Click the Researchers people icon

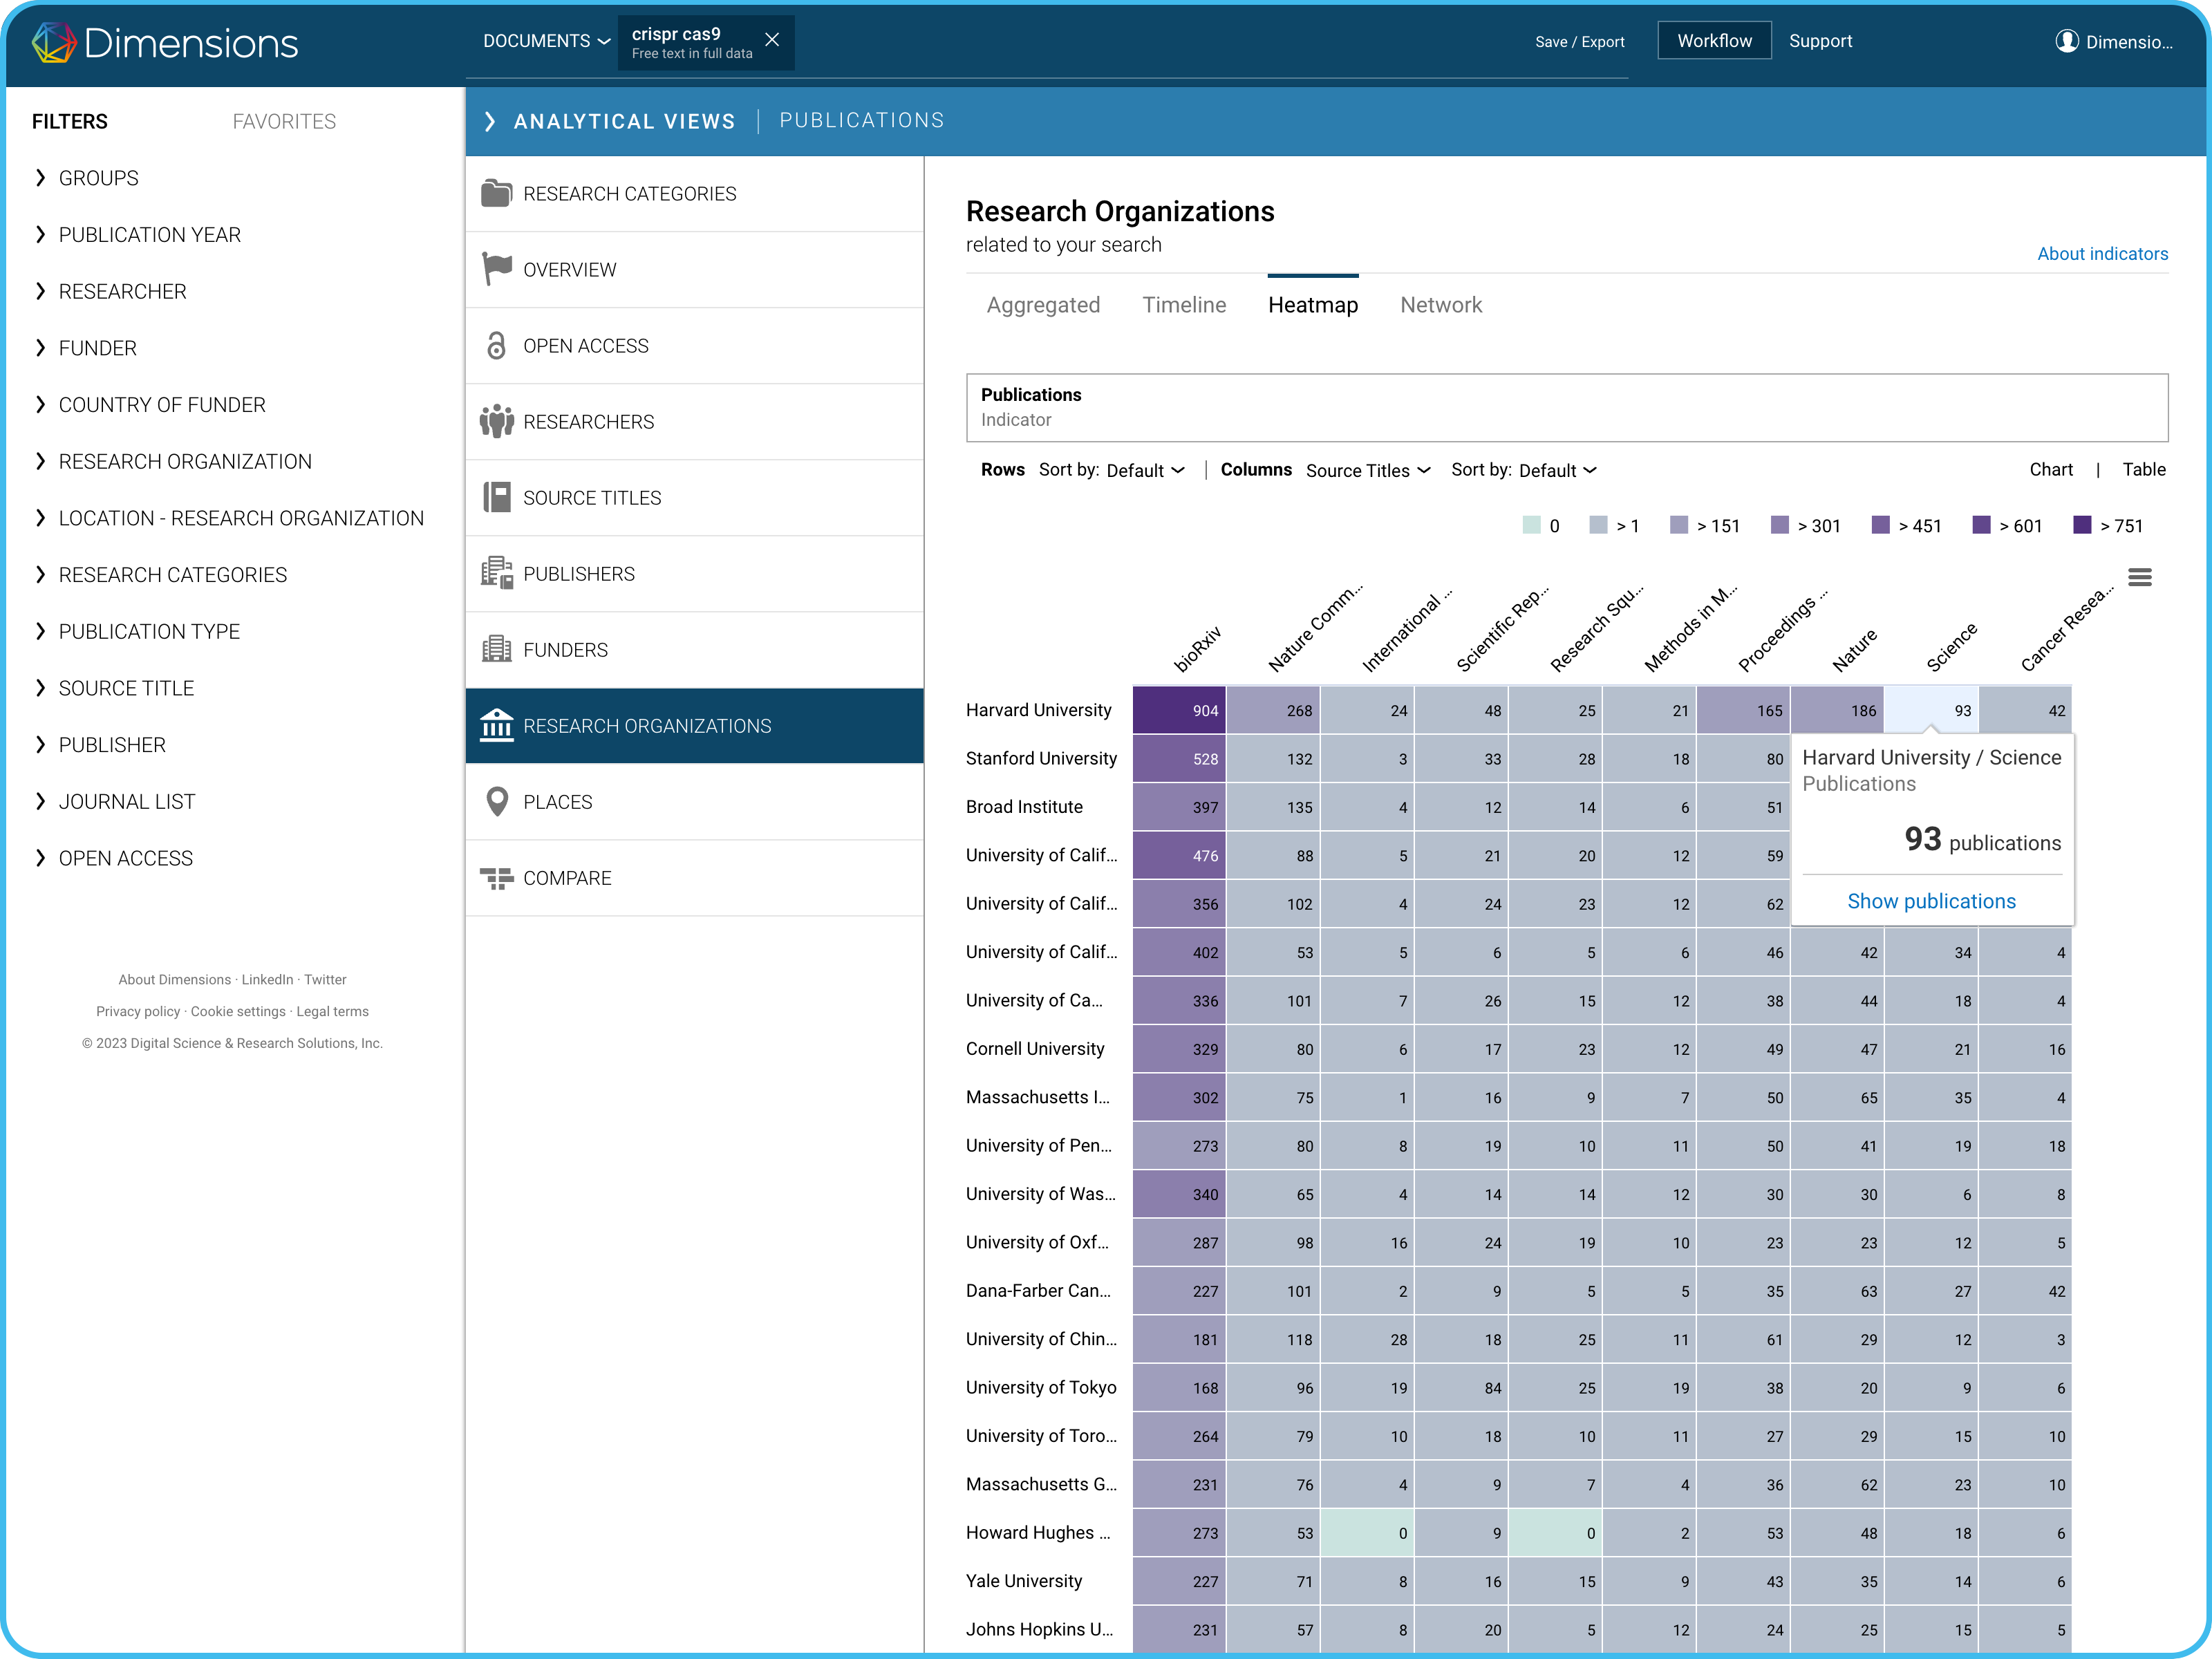click(496, 421)
